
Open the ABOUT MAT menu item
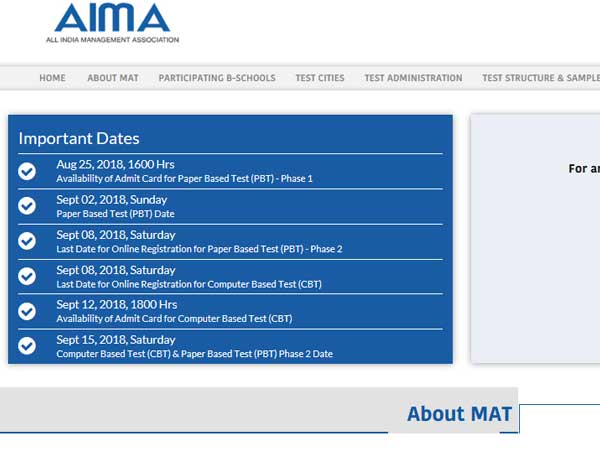click(x=113, y=78)
